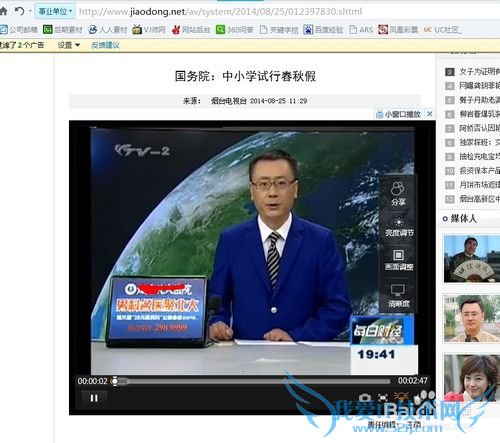Open ranked news item number 6 柳岩
This screenshot has height=443, width=500.
tap(473, 114)
